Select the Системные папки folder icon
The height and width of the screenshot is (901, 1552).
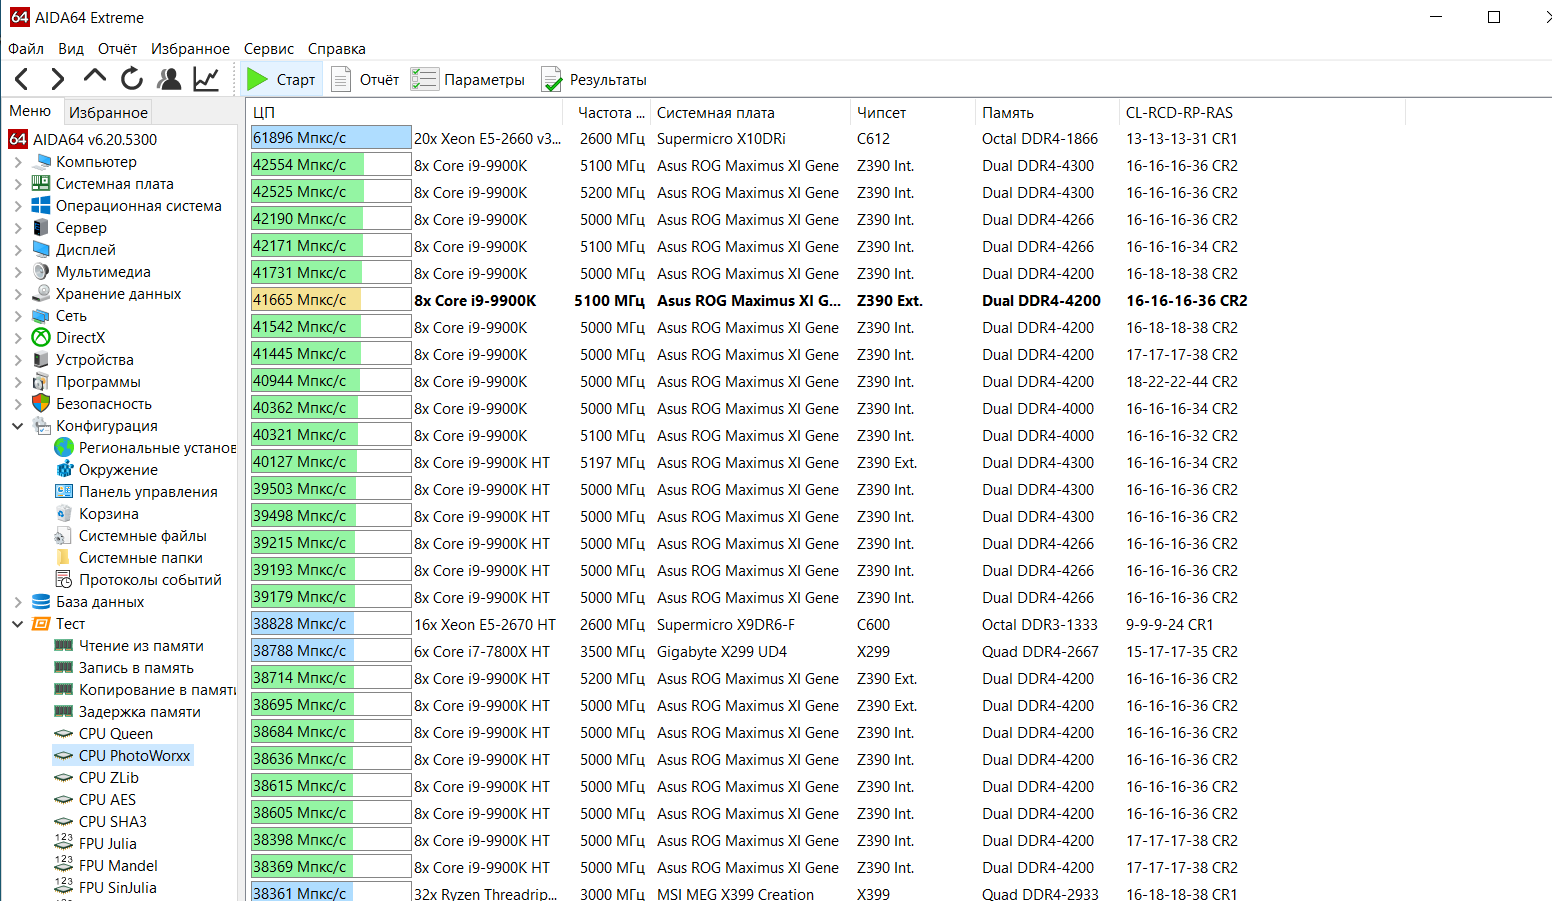[x=64, y=558]
